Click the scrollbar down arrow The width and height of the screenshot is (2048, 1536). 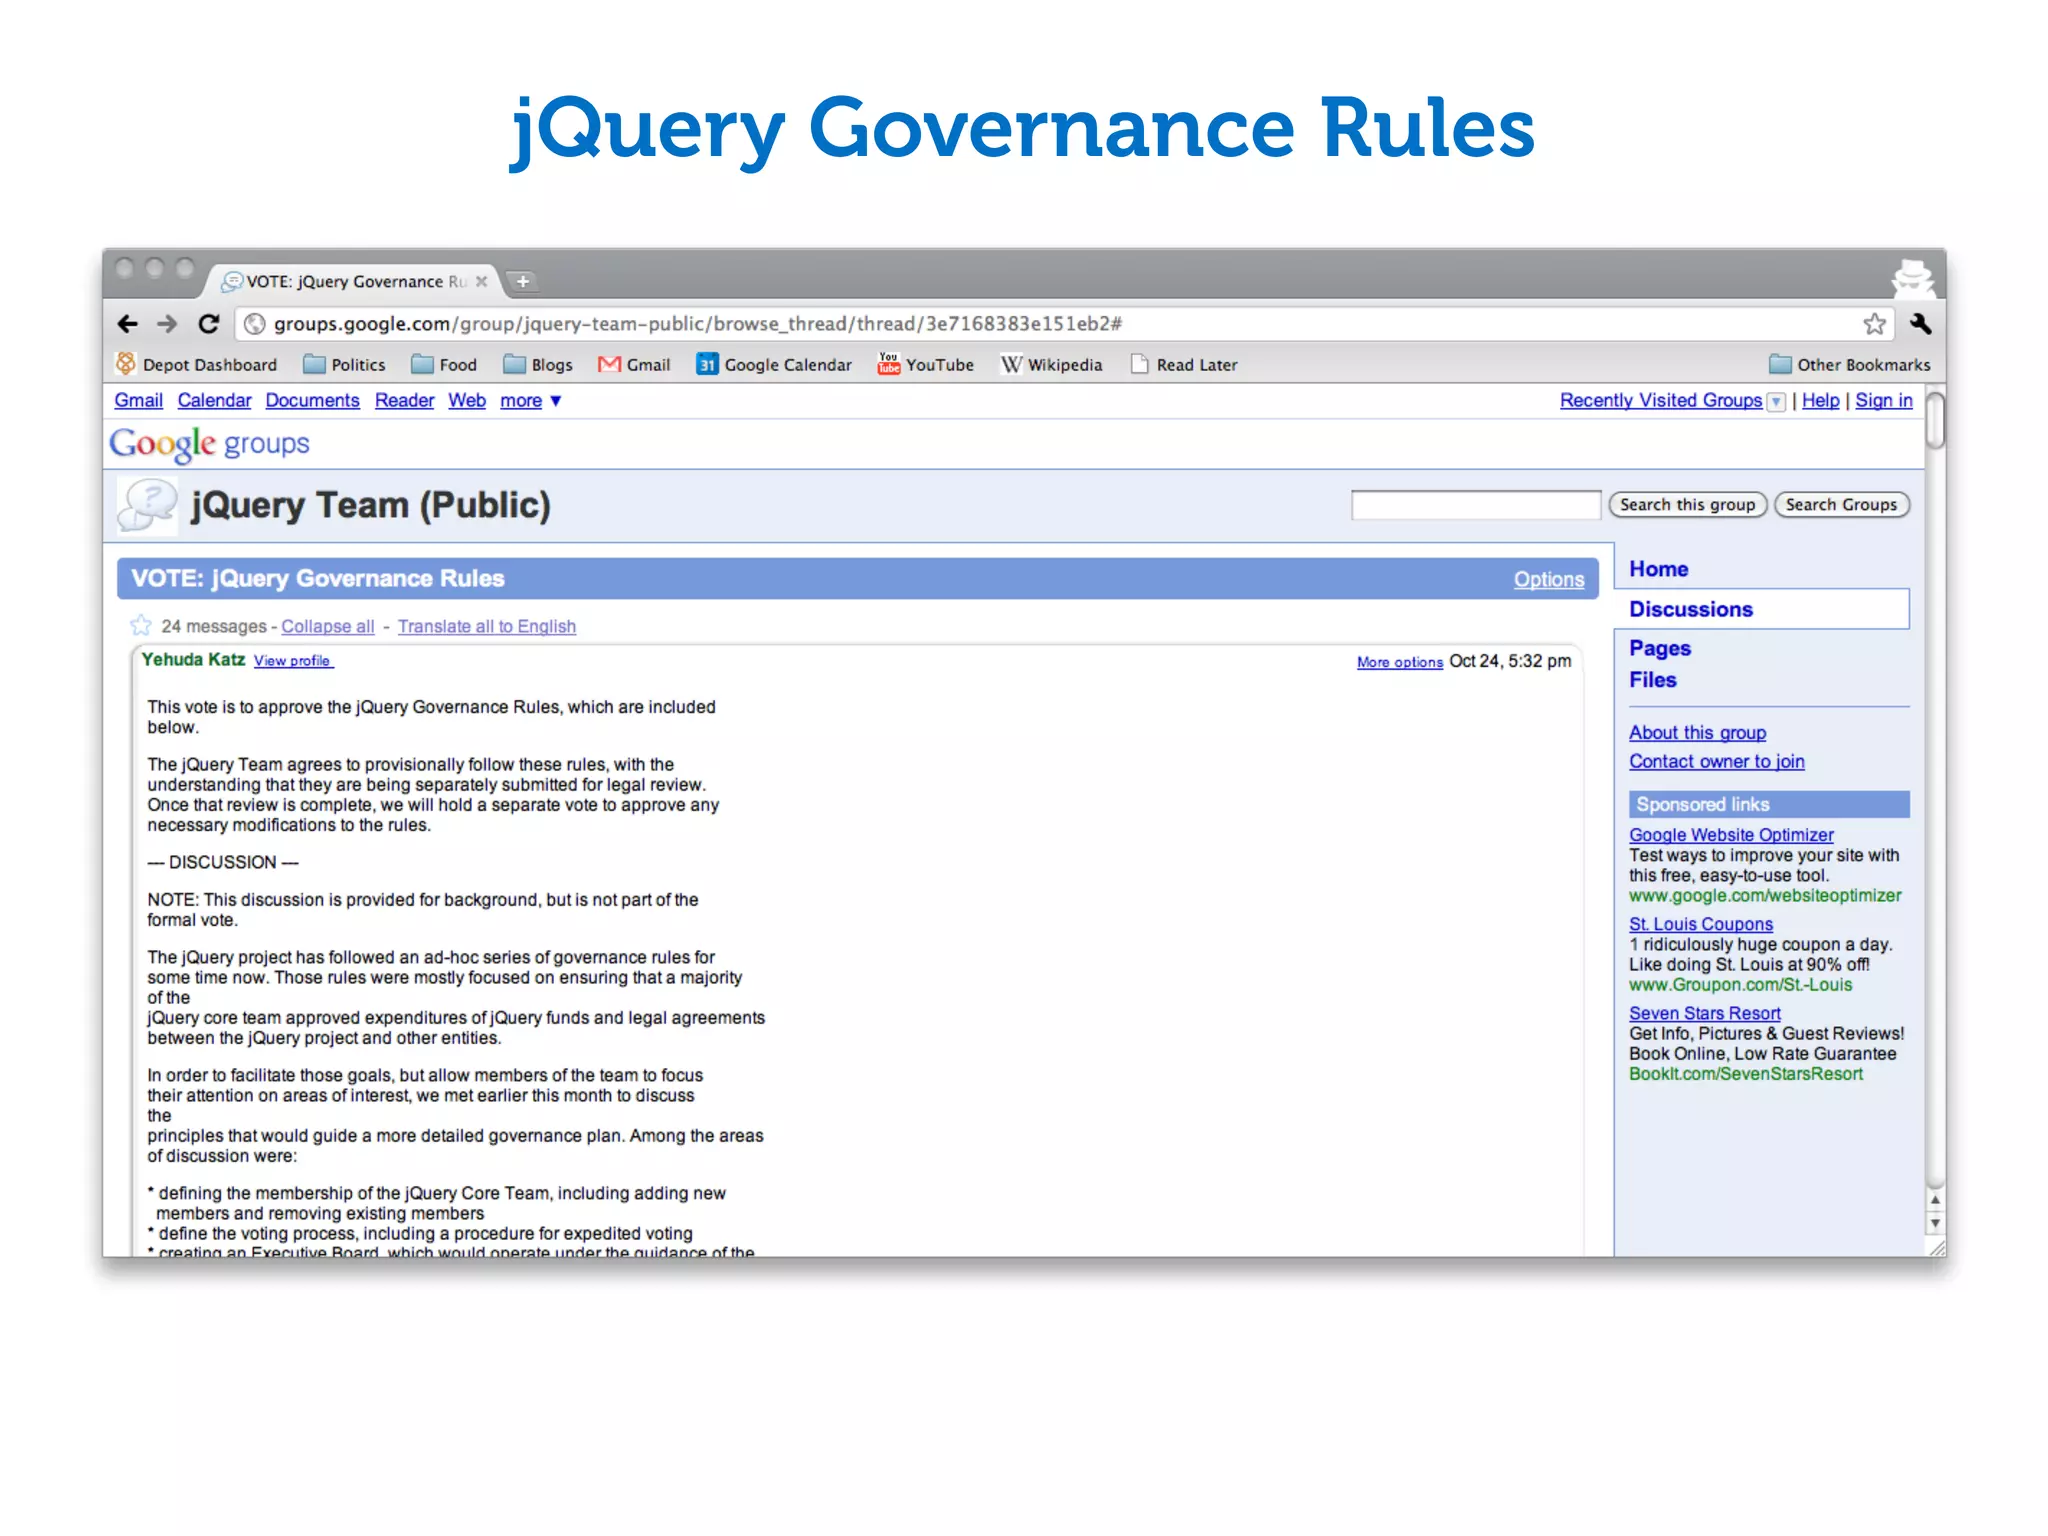click(x=1935, y=1223)
